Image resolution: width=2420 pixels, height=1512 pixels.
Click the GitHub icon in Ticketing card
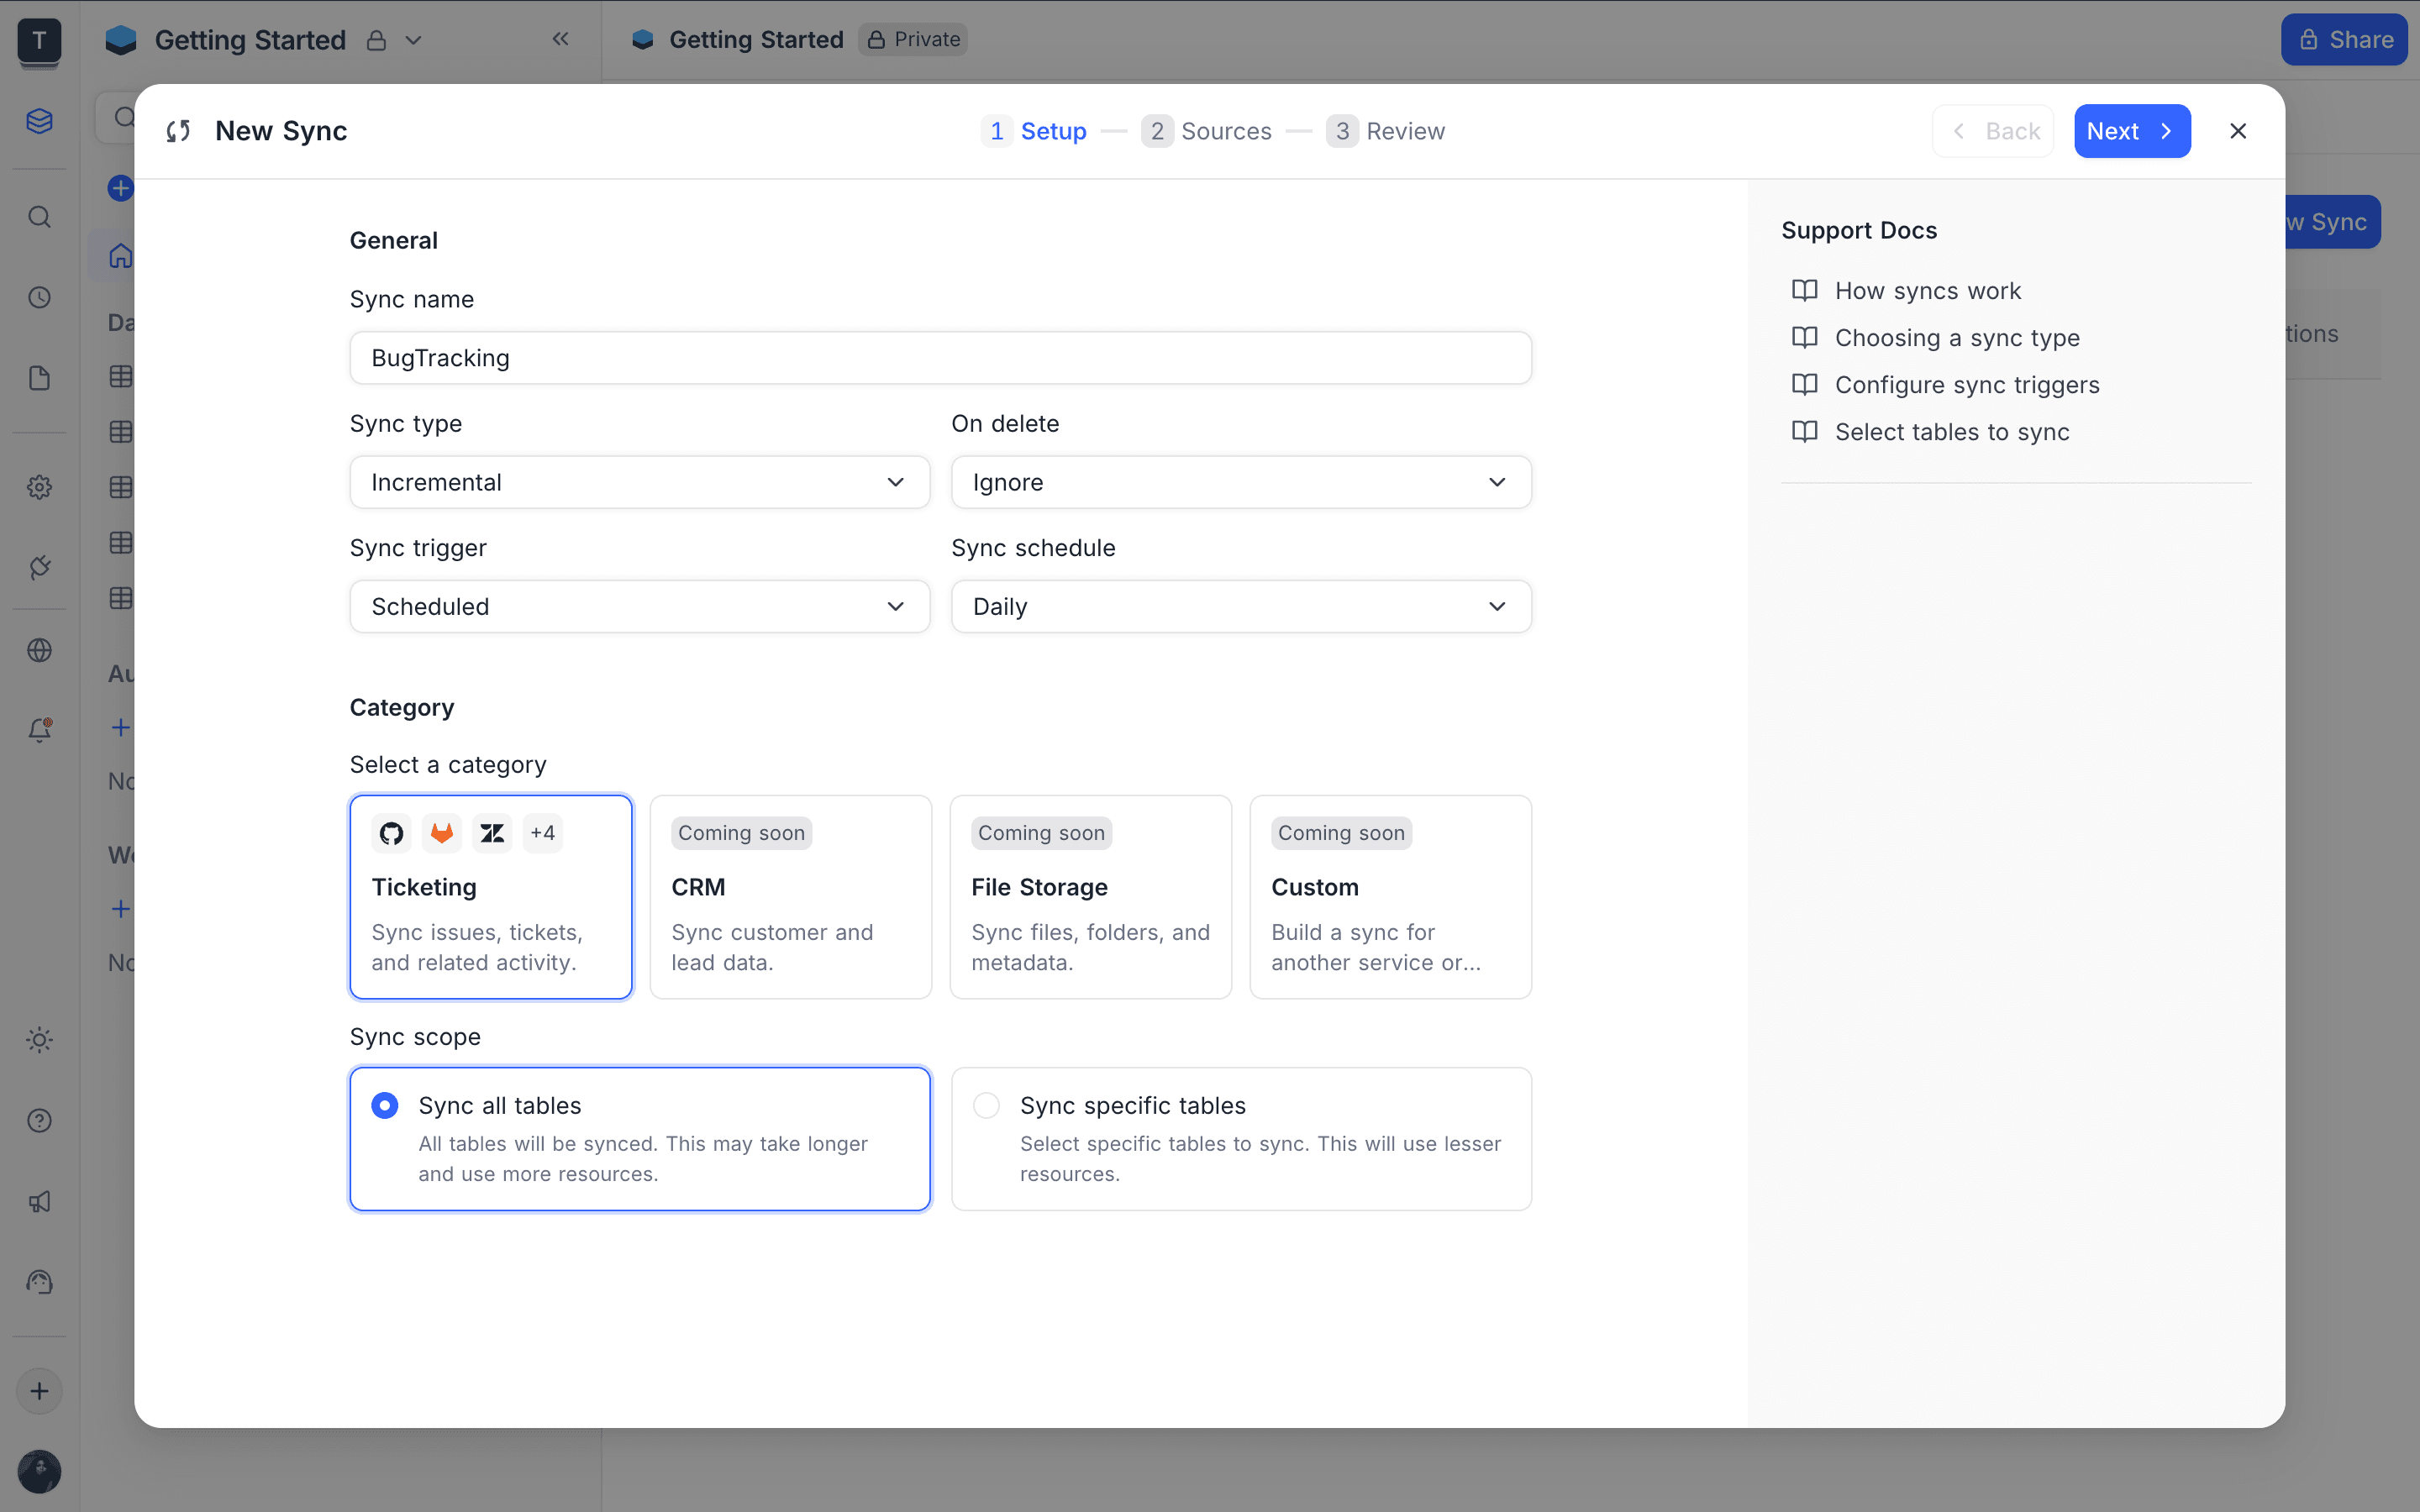point(391,833)
